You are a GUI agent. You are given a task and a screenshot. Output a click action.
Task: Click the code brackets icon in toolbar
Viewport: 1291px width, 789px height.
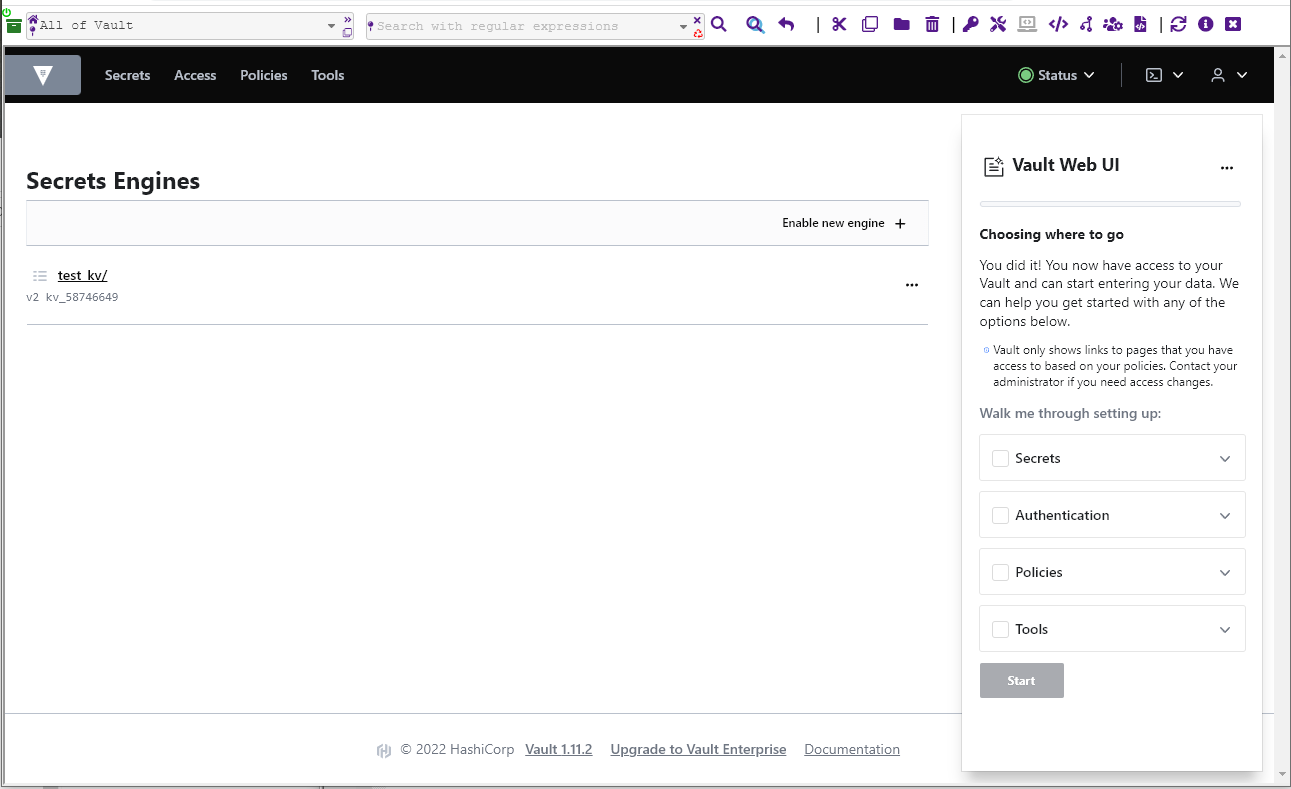[1058, 24]
